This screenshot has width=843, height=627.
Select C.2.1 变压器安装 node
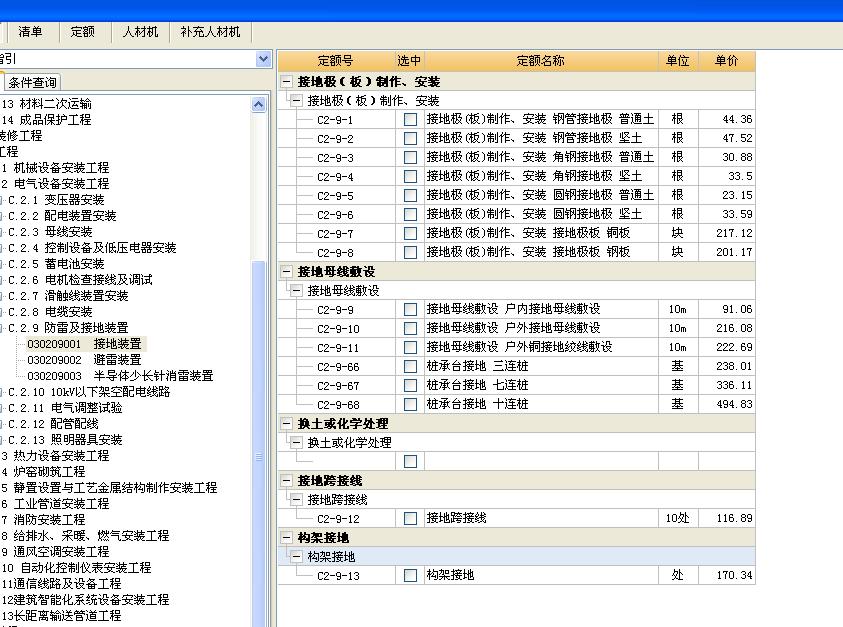coord(56,200)
